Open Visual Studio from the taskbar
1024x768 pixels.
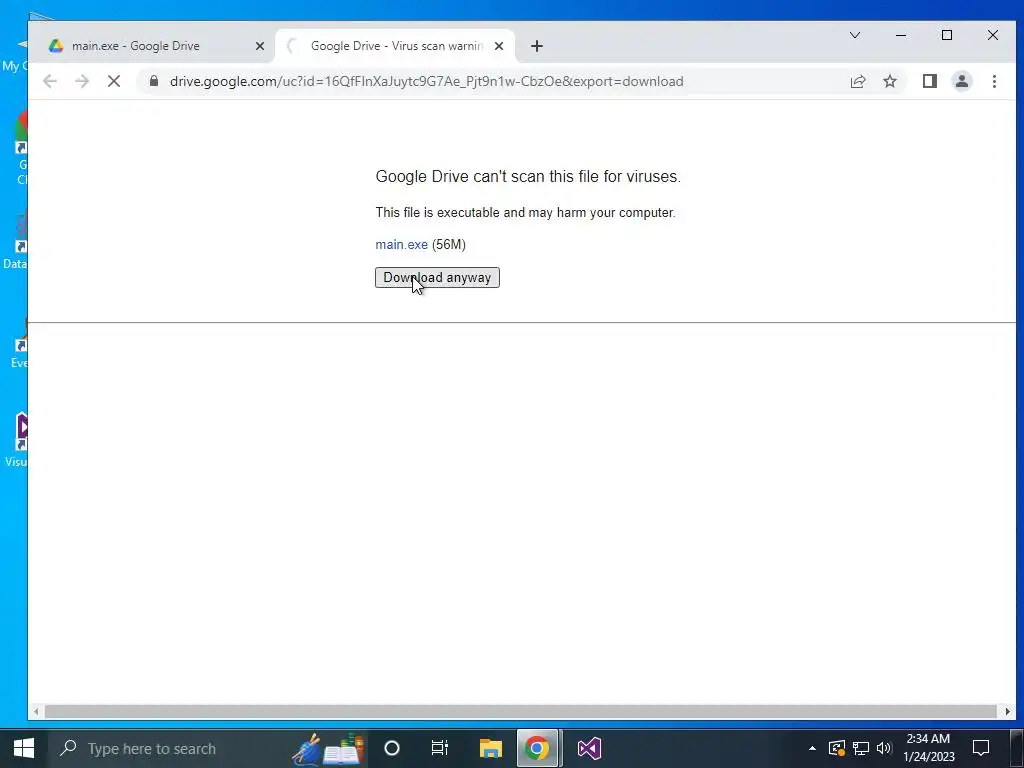[x=589, y=748]
